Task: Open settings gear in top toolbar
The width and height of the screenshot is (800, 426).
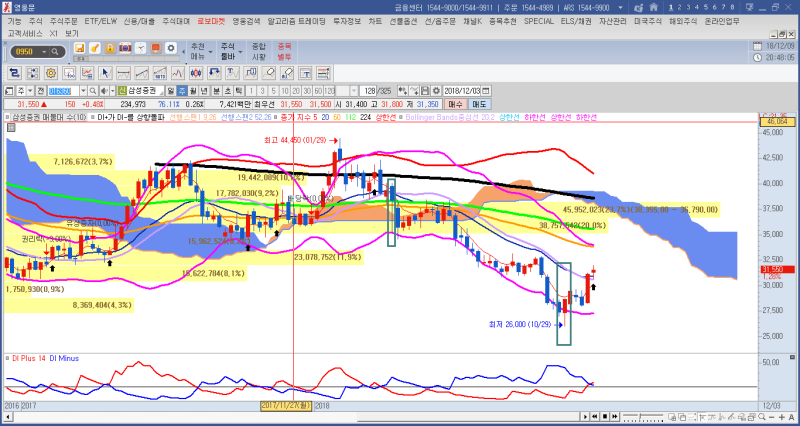Action: click(171, 48)
